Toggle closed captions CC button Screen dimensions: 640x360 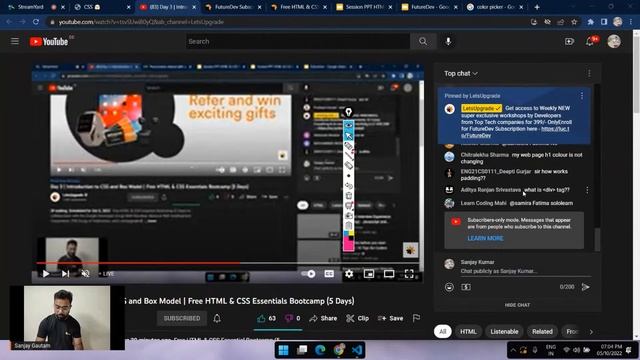(329, 273)
